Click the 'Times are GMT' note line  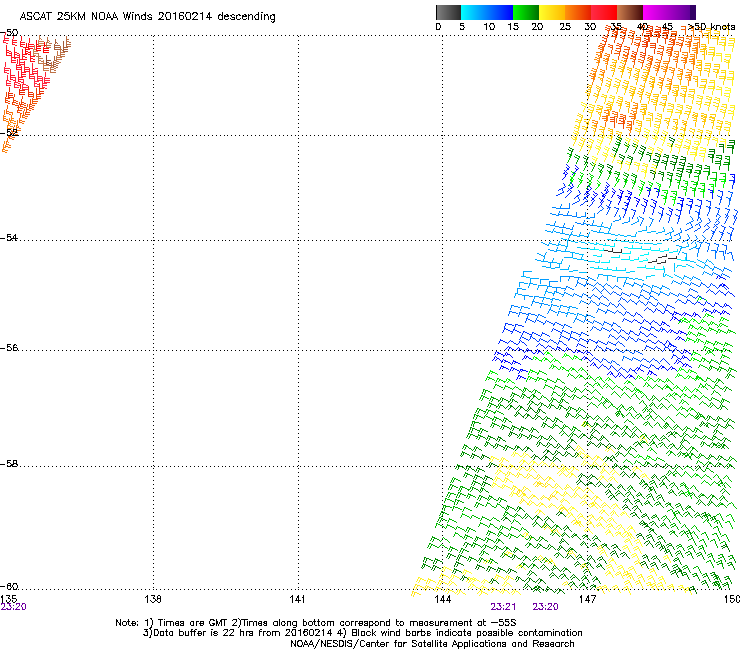pyautogui.click(x=316, y=623)
